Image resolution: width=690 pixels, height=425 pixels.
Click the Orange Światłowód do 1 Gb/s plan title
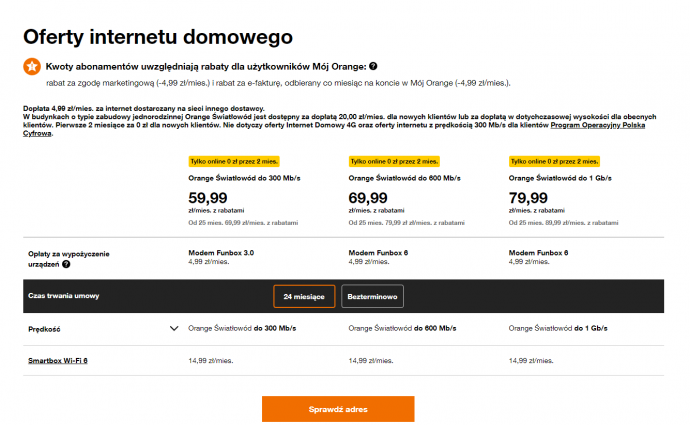[x=560, y=178]
